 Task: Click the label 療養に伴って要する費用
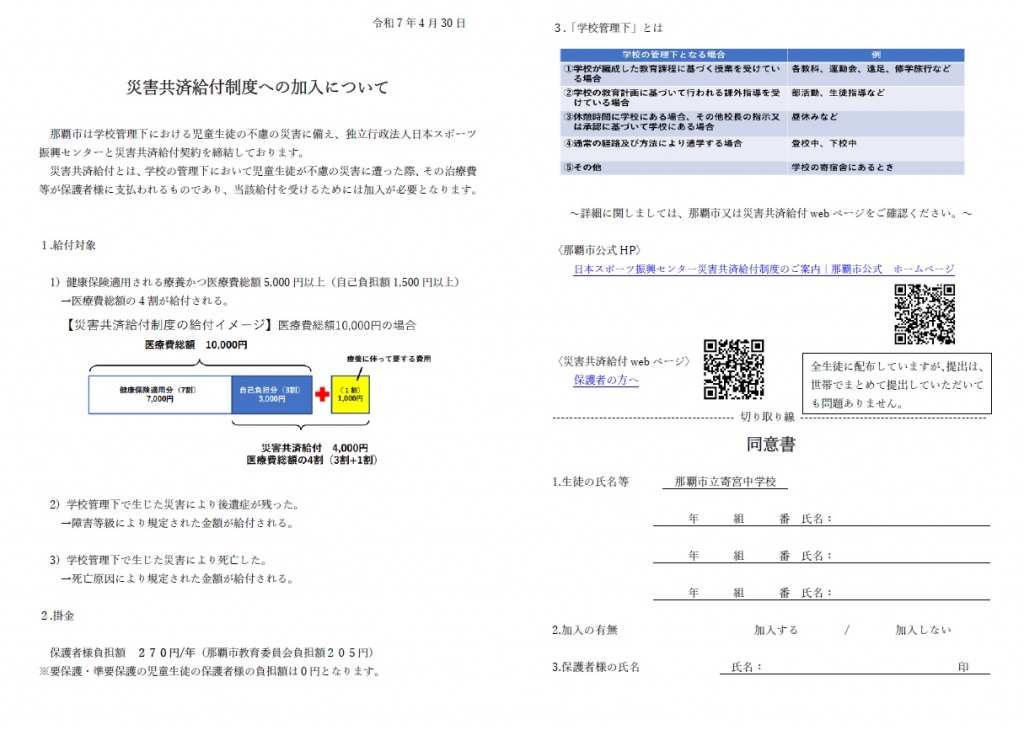389,358
